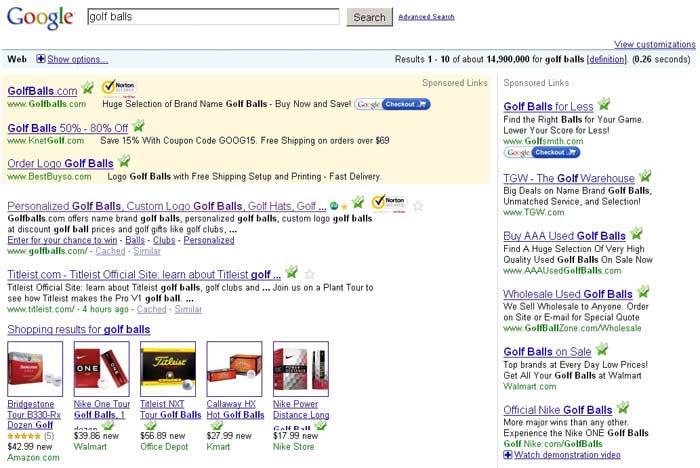Star the Personalized Golf Balls result
Image resolution: width=700 pixels, height=468 pixels.
coord(418,206)
